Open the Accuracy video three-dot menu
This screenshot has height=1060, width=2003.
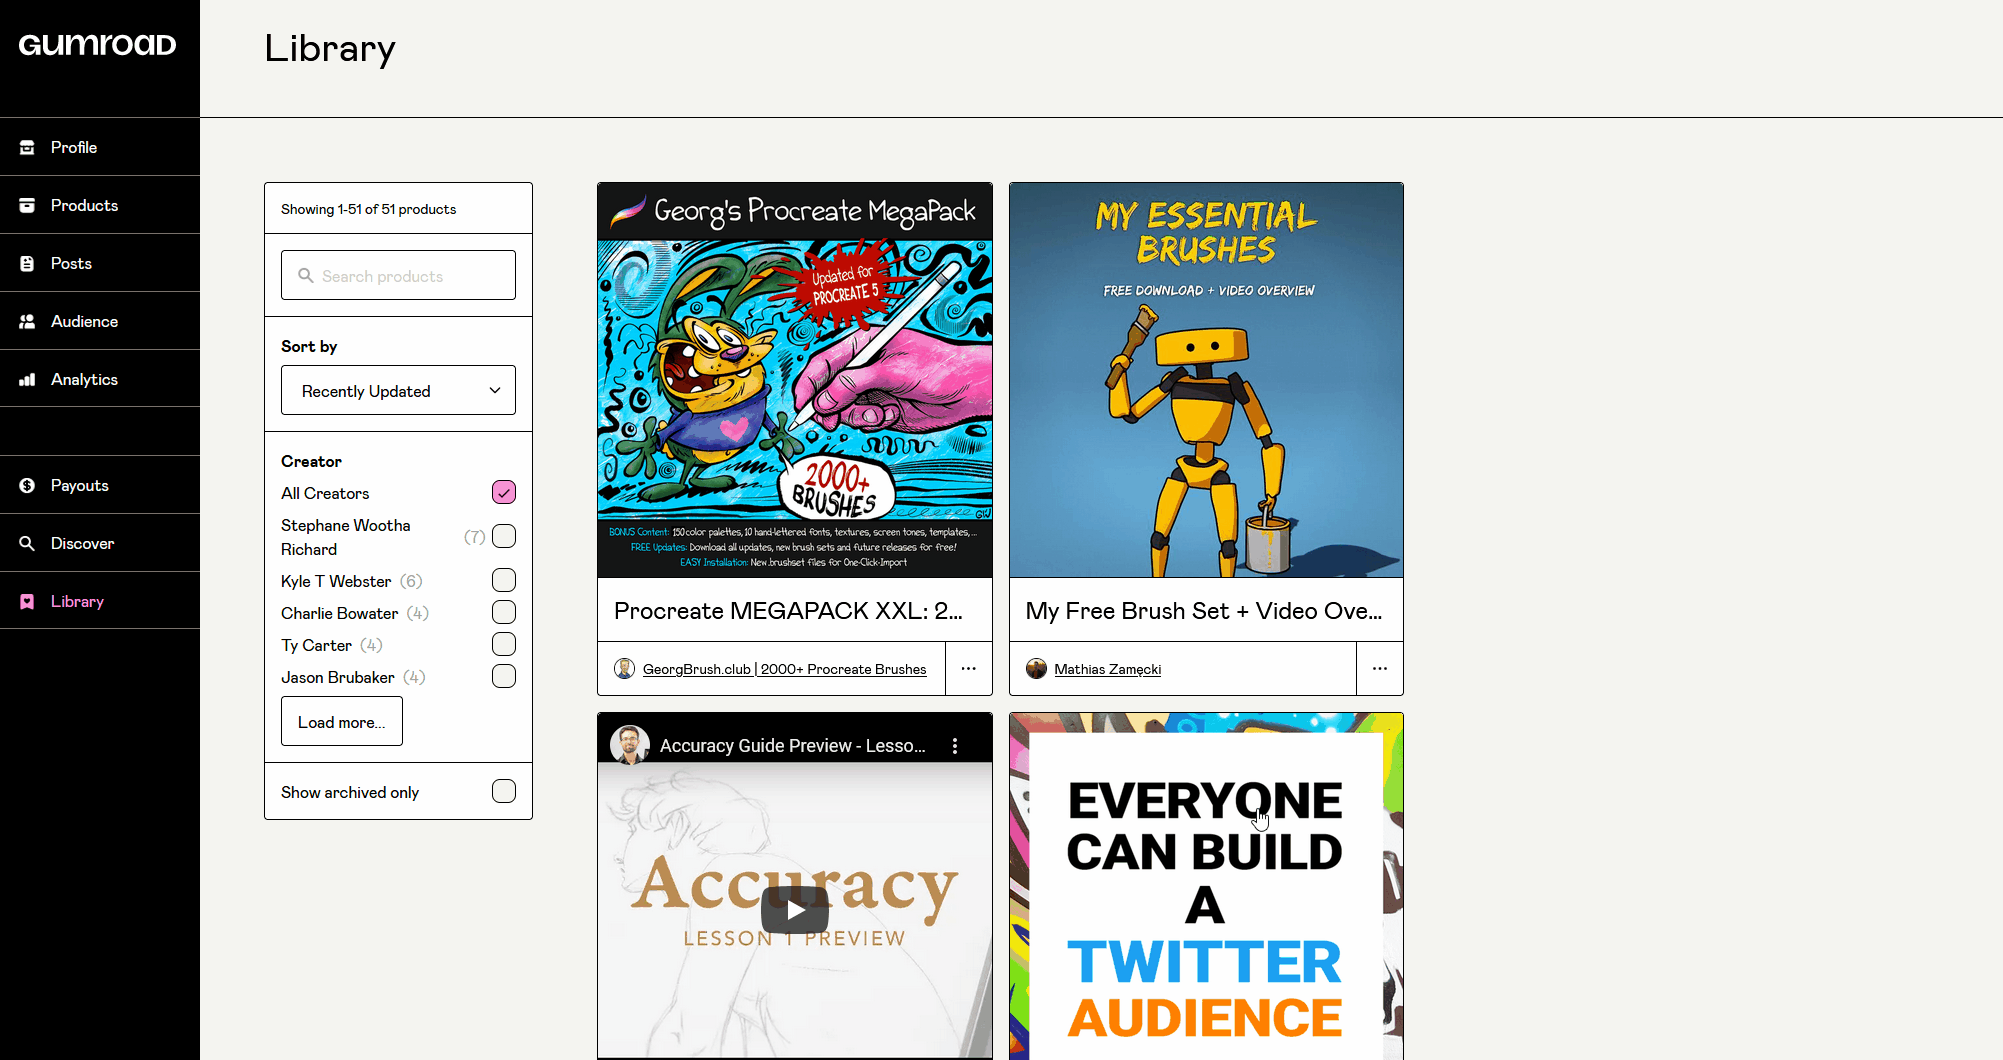coord(955,746)
